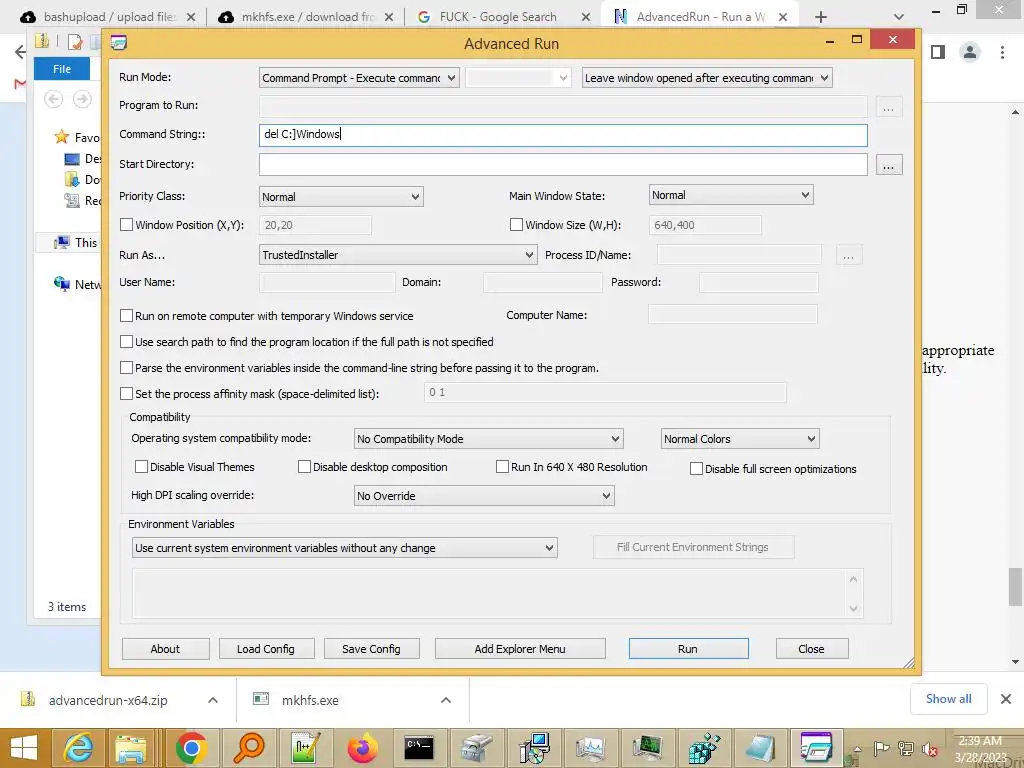Open the system monitor taskbar icon
Viewport: 1024px width, 768px height.
pyautogui.click(x=647, y=747)
